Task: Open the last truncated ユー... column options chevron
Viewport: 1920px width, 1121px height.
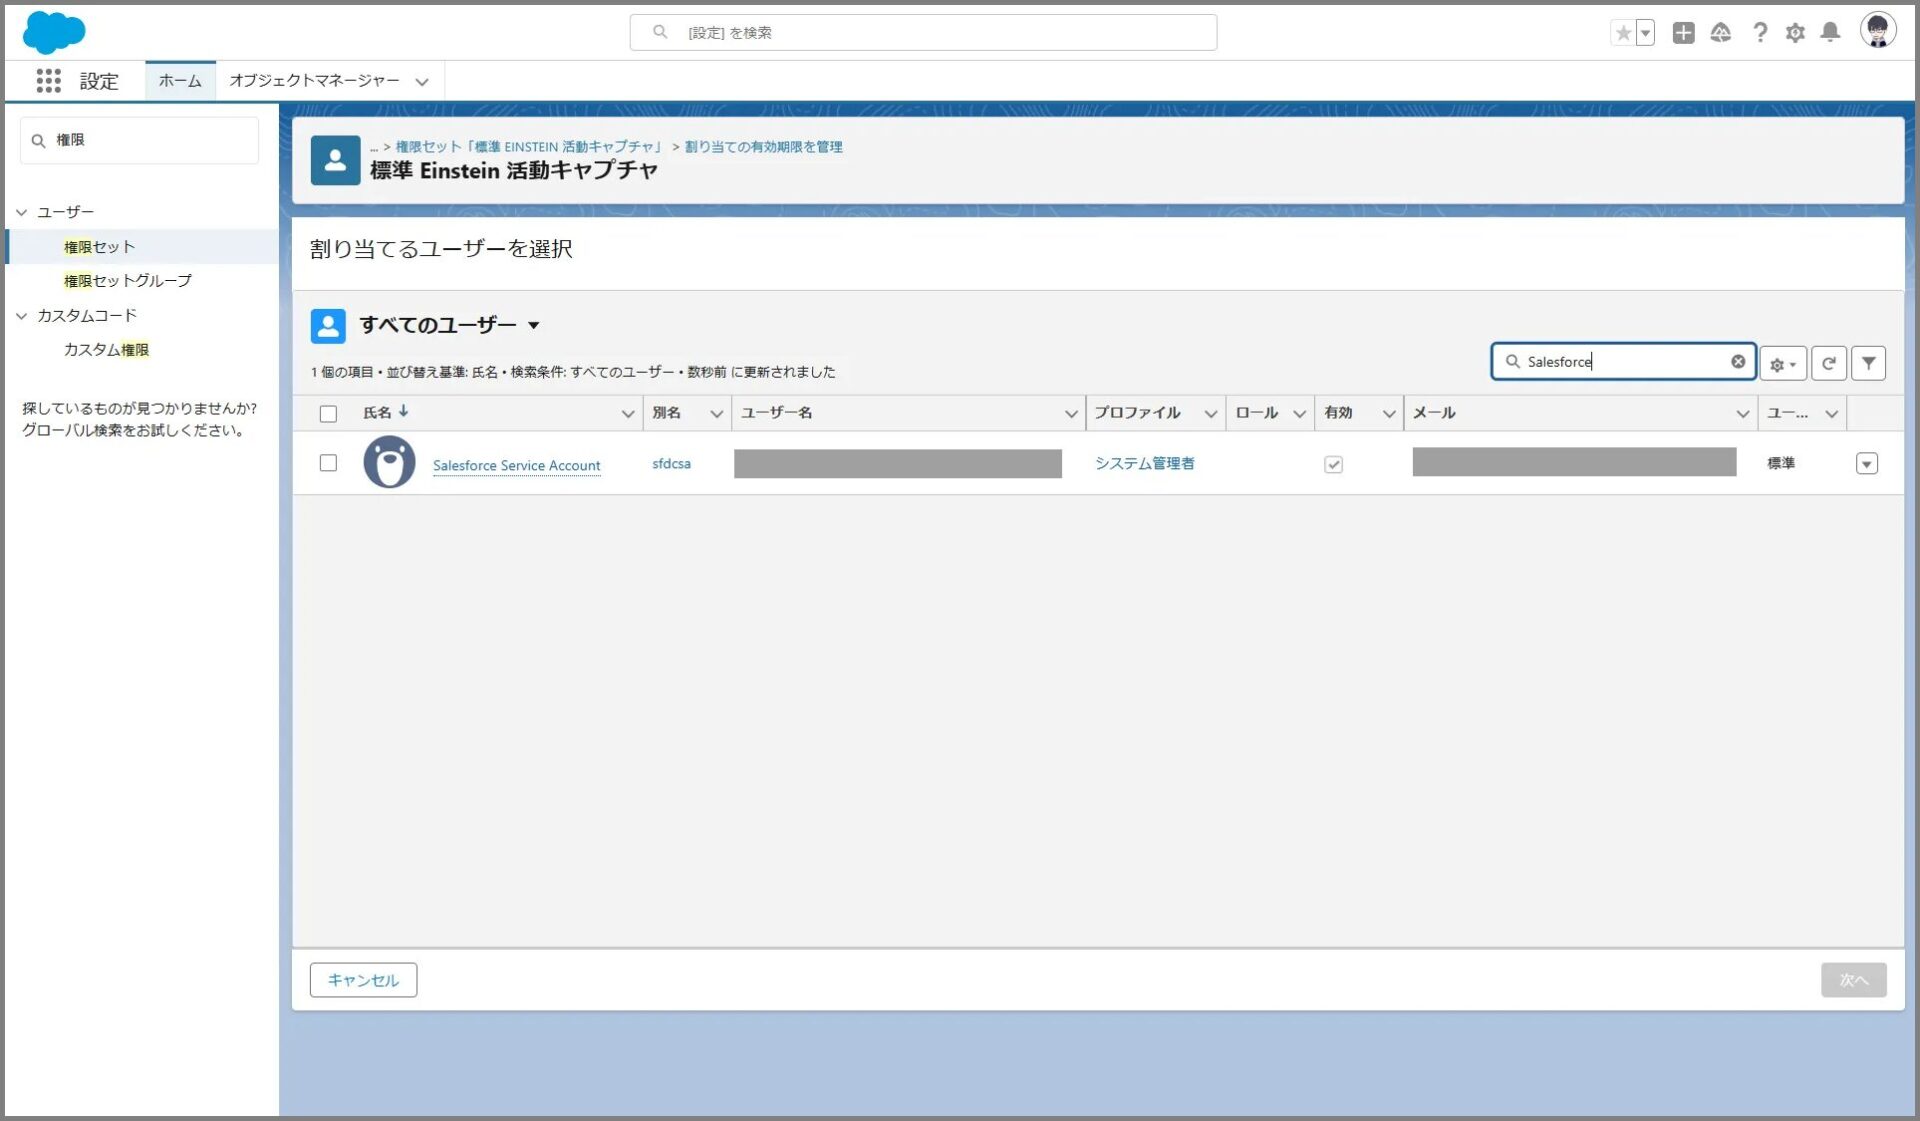Action: pos(1832,414)
